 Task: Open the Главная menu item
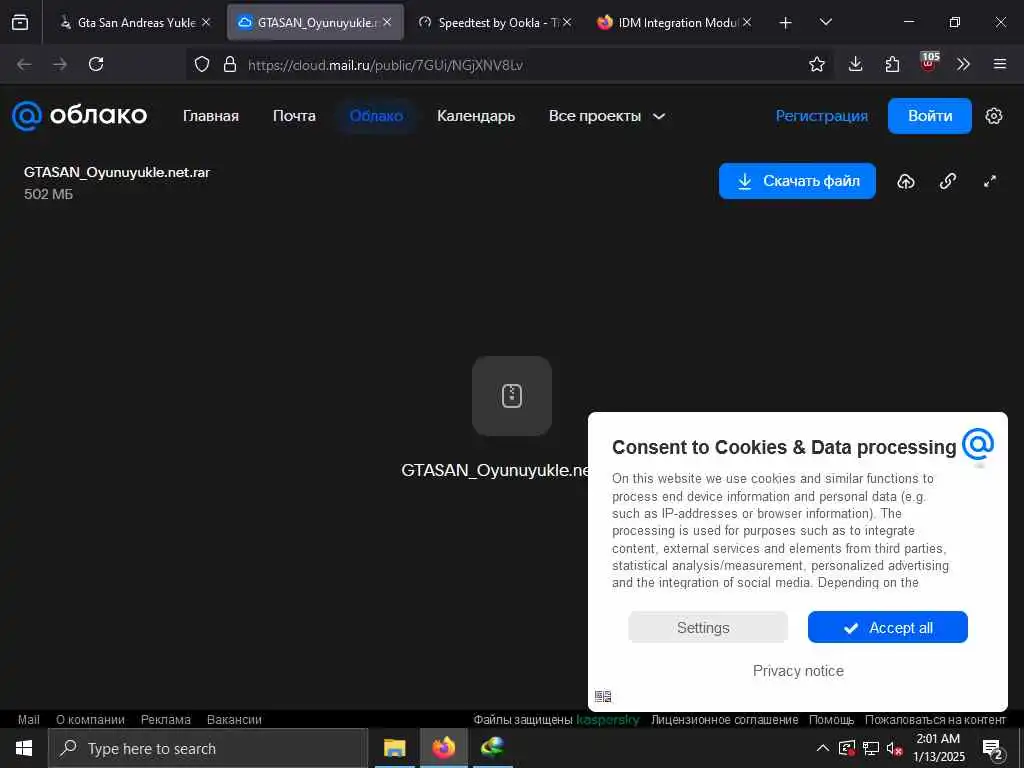click(x=211, y=116)
